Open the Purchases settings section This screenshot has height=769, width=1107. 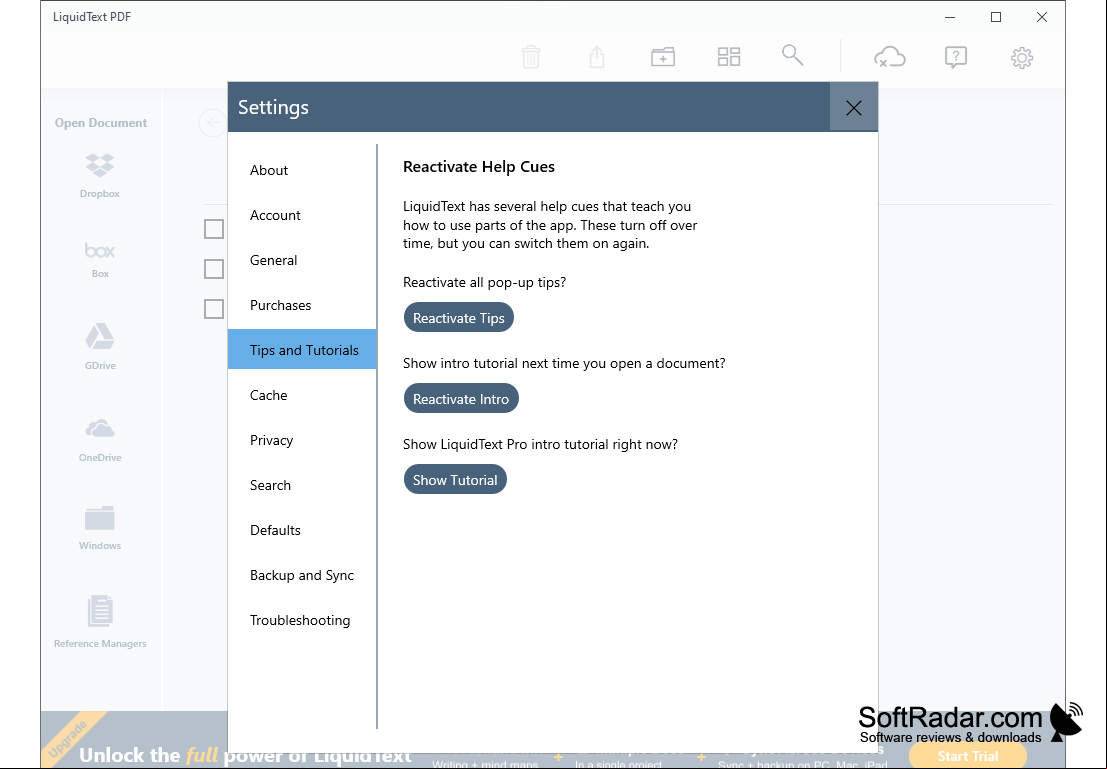[x=302, y=305]
